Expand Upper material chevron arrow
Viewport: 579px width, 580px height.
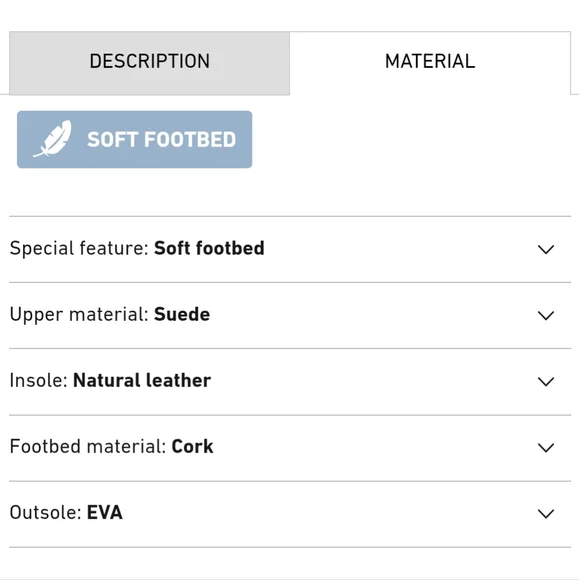pos(546,316)
